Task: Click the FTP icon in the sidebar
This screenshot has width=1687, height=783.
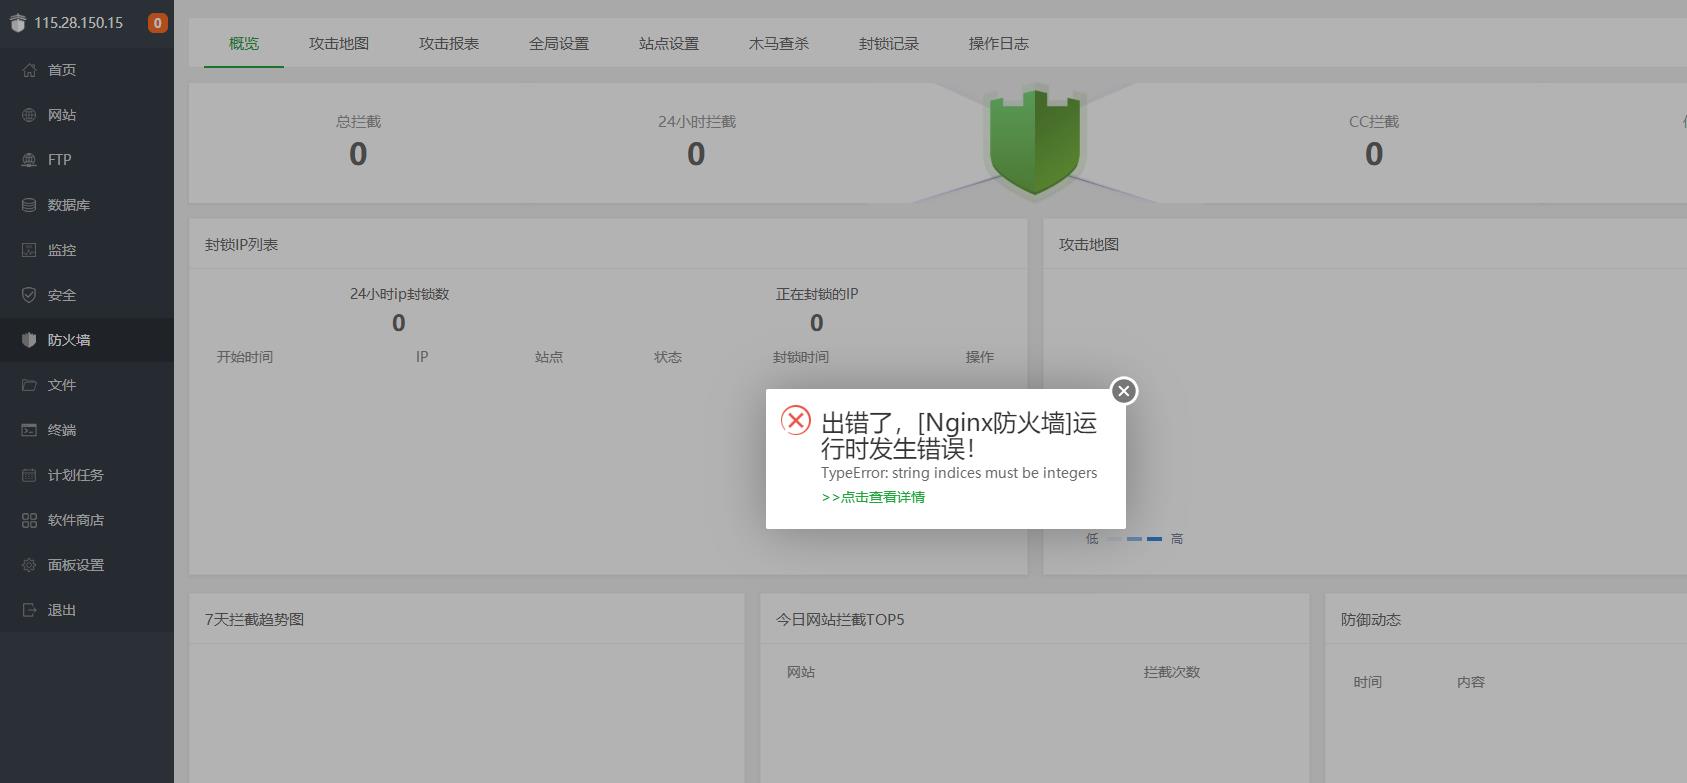Action: [29, 160]
